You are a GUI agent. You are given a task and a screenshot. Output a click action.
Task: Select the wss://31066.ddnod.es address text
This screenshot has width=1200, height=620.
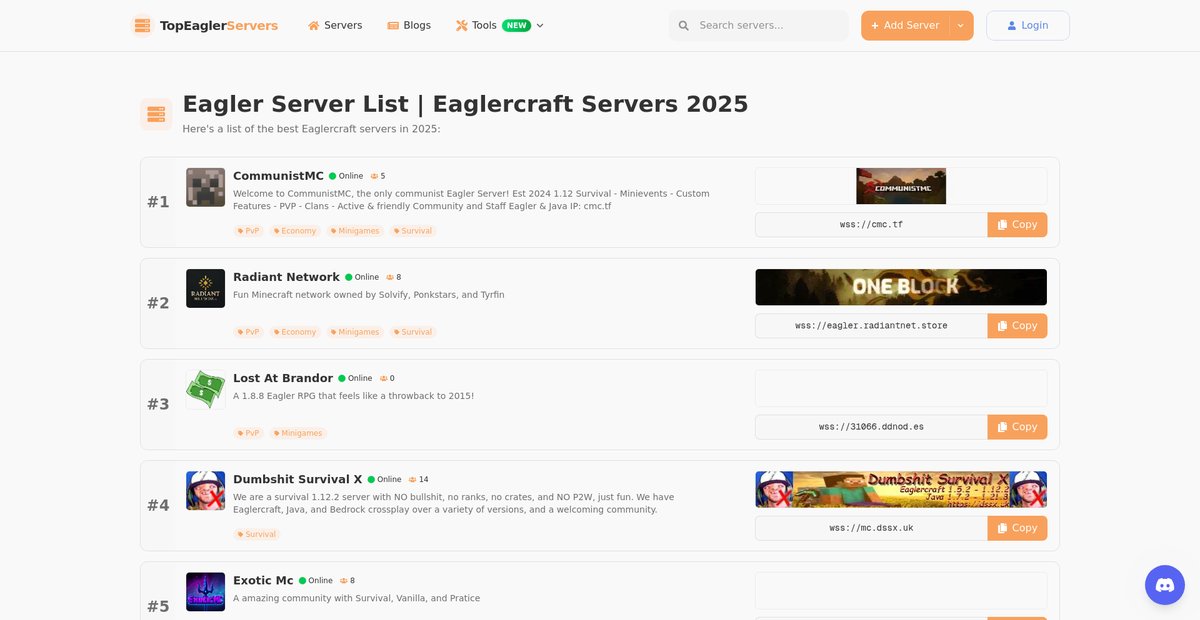coord(872,427)
